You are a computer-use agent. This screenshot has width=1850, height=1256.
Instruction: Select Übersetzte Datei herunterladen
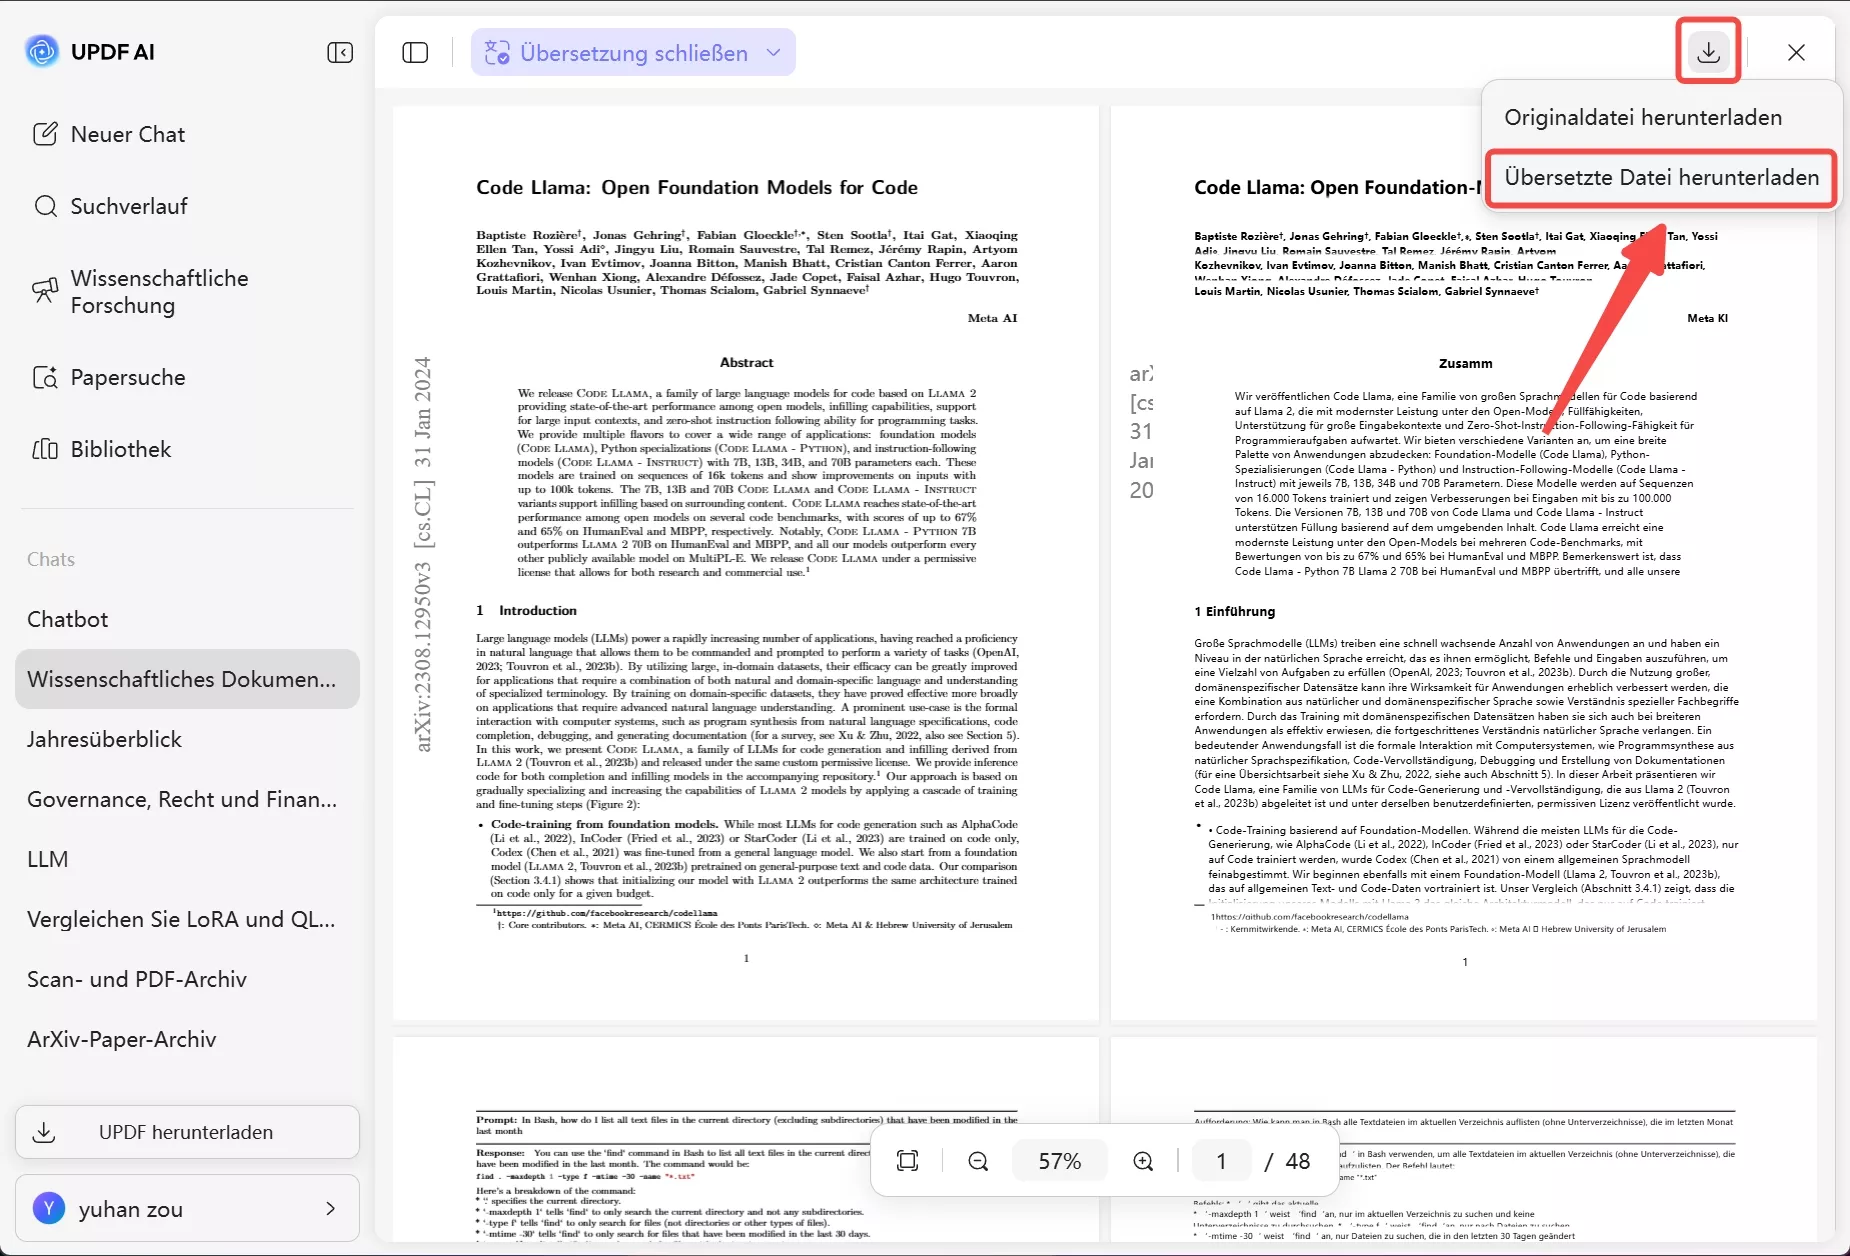[1661, 178]
